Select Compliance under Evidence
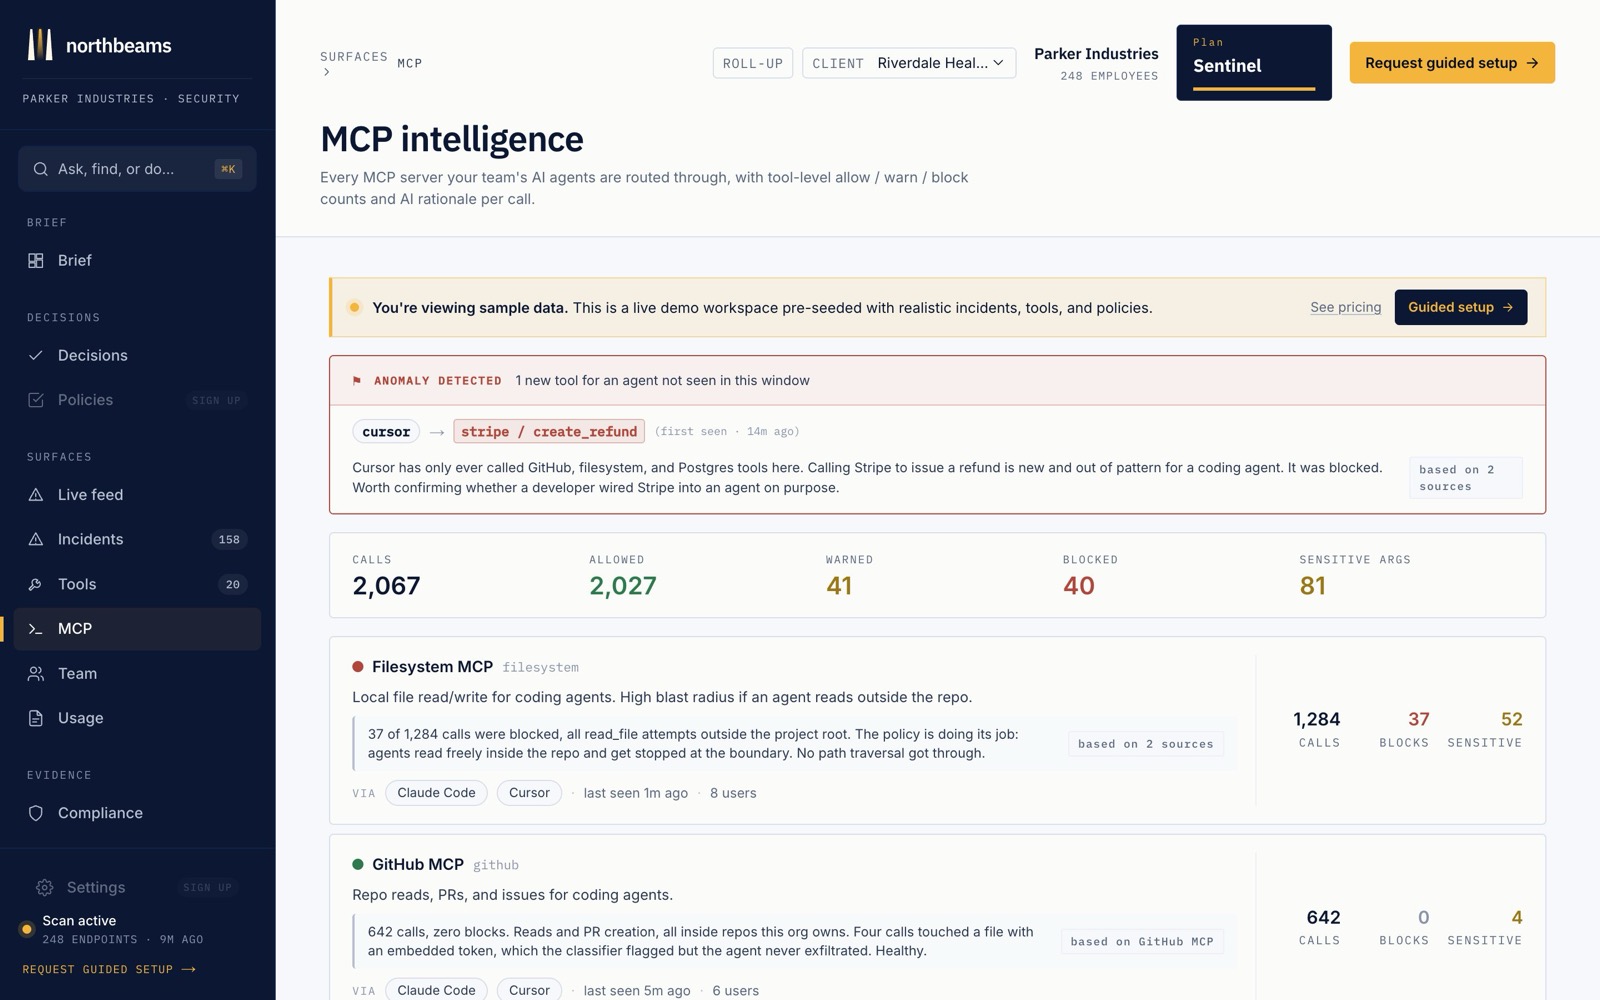Screen dimensions: 1600x1000 click(x=137, y=814)
